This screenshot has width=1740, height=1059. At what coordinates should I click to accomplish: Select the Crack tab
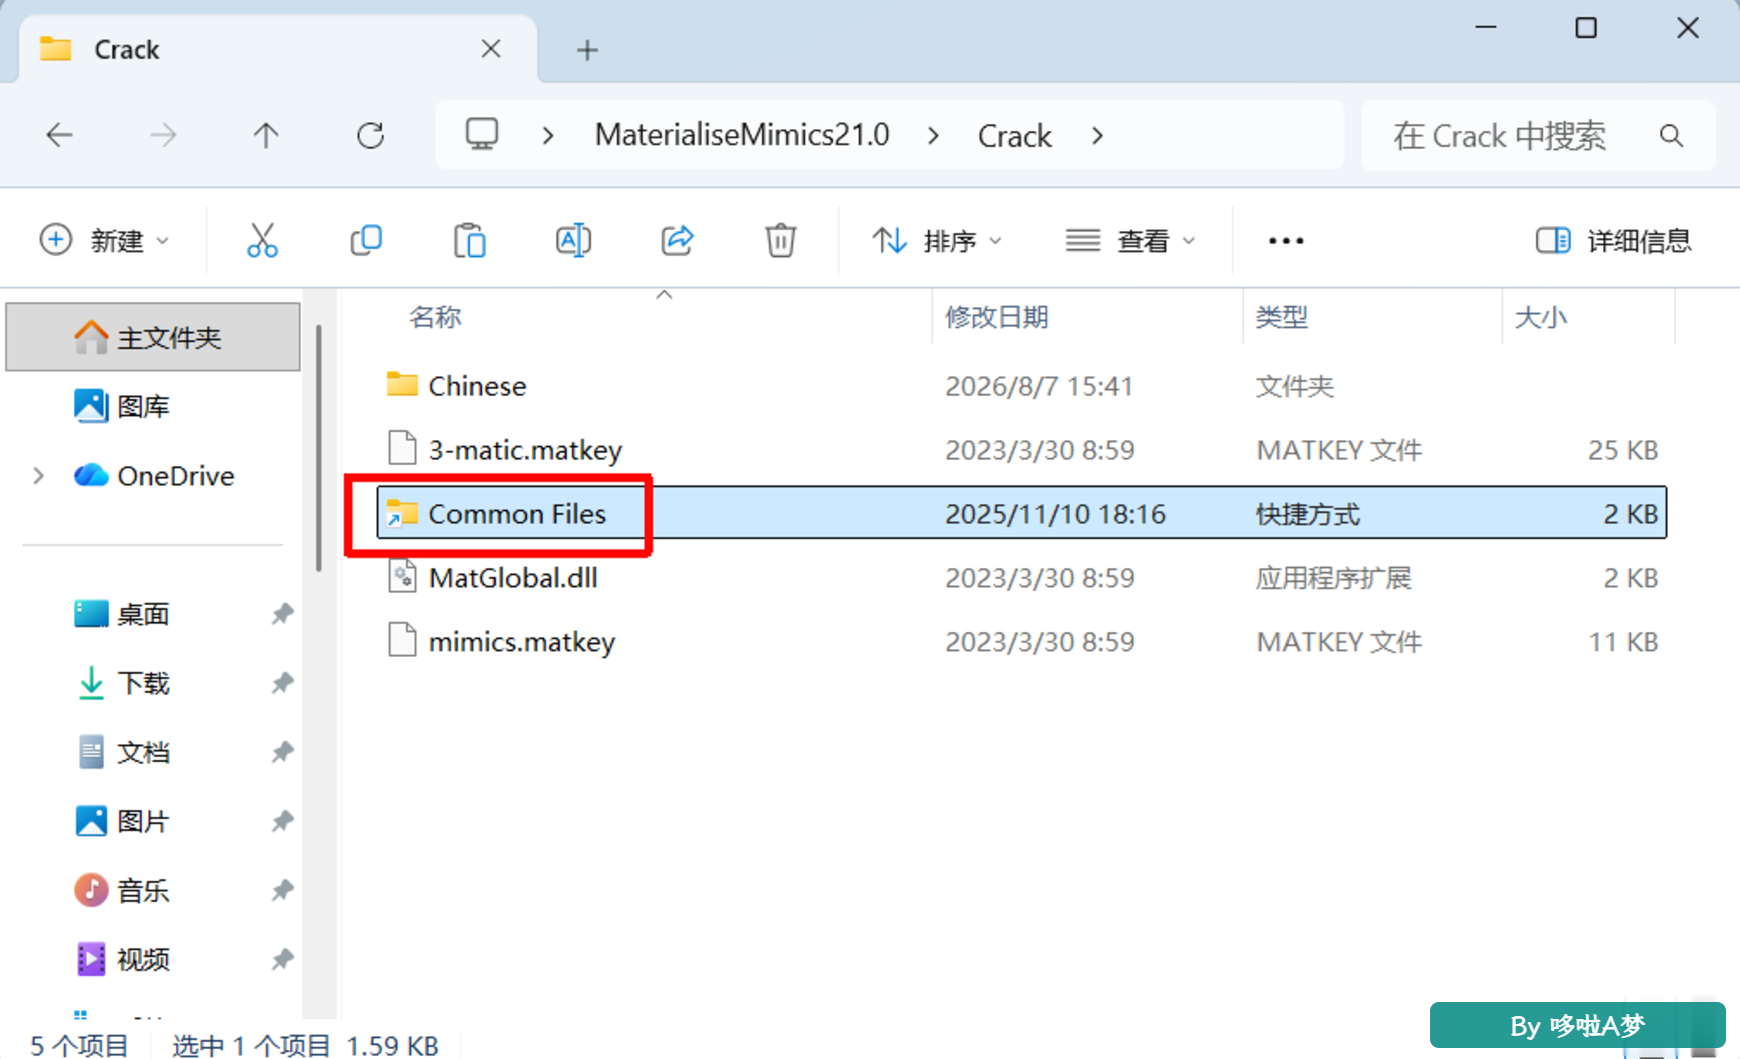pos(278,49)
